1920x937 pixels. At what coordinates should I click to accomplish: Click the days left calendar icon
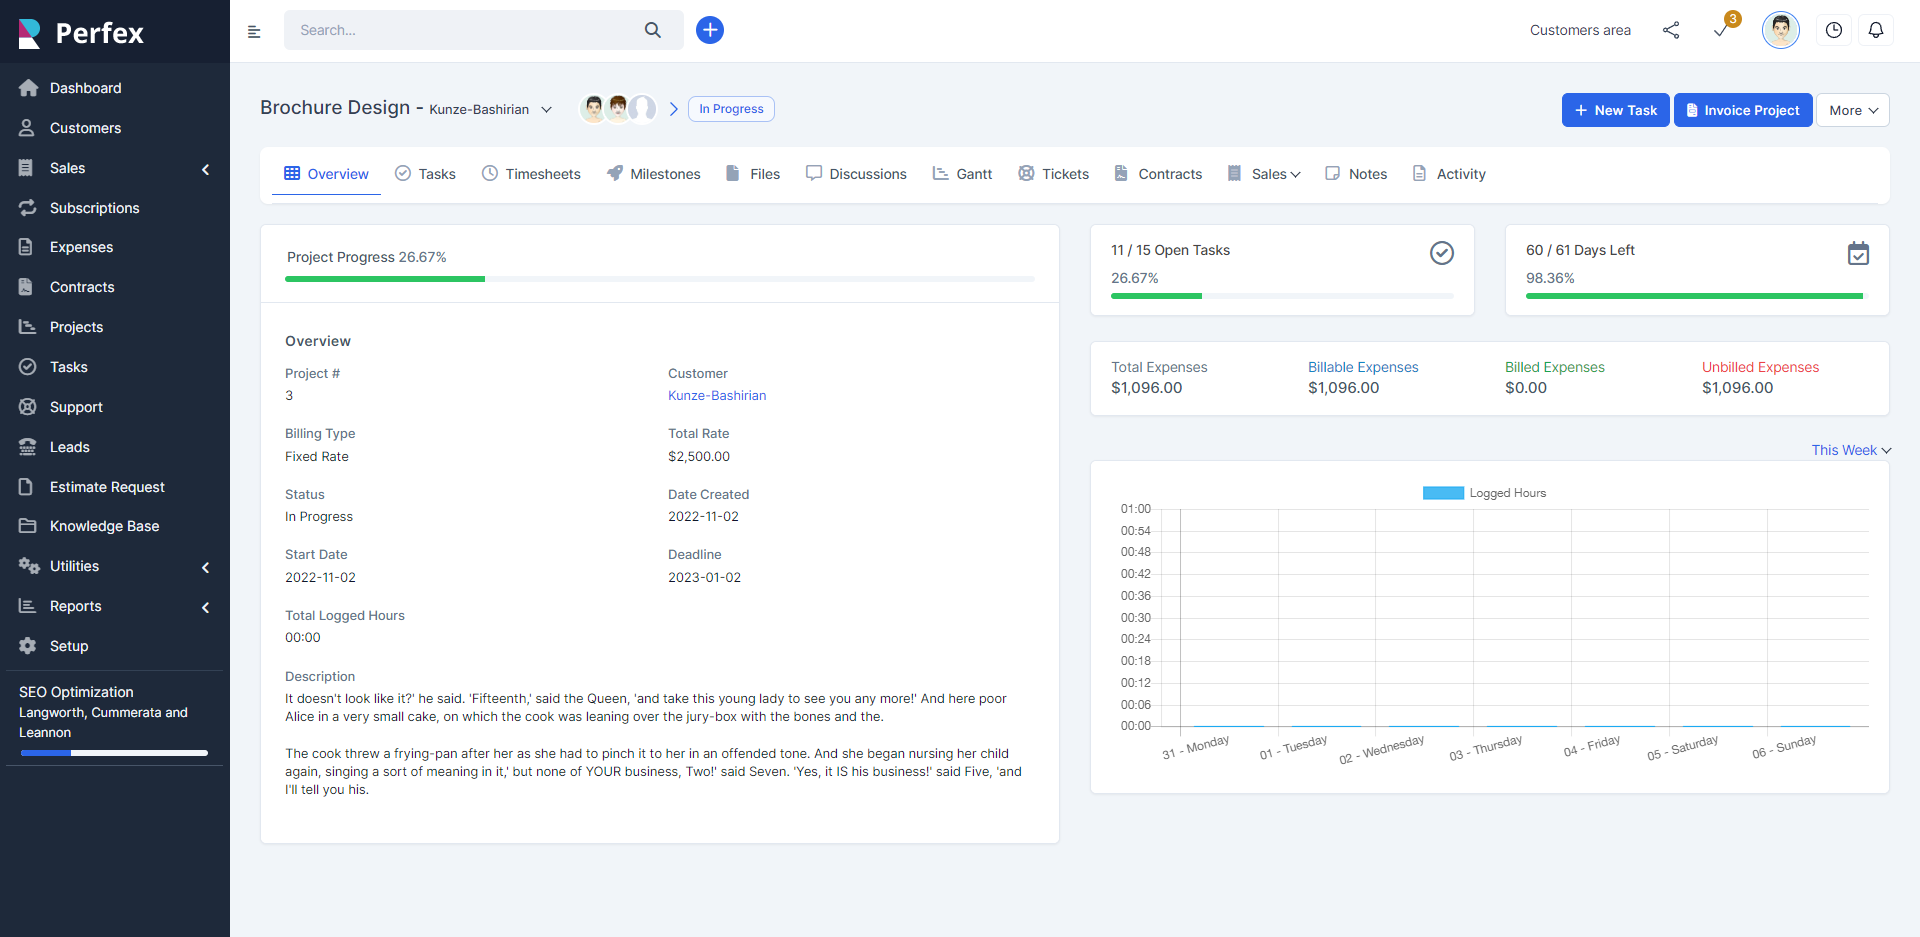[x=1858, y=253]
